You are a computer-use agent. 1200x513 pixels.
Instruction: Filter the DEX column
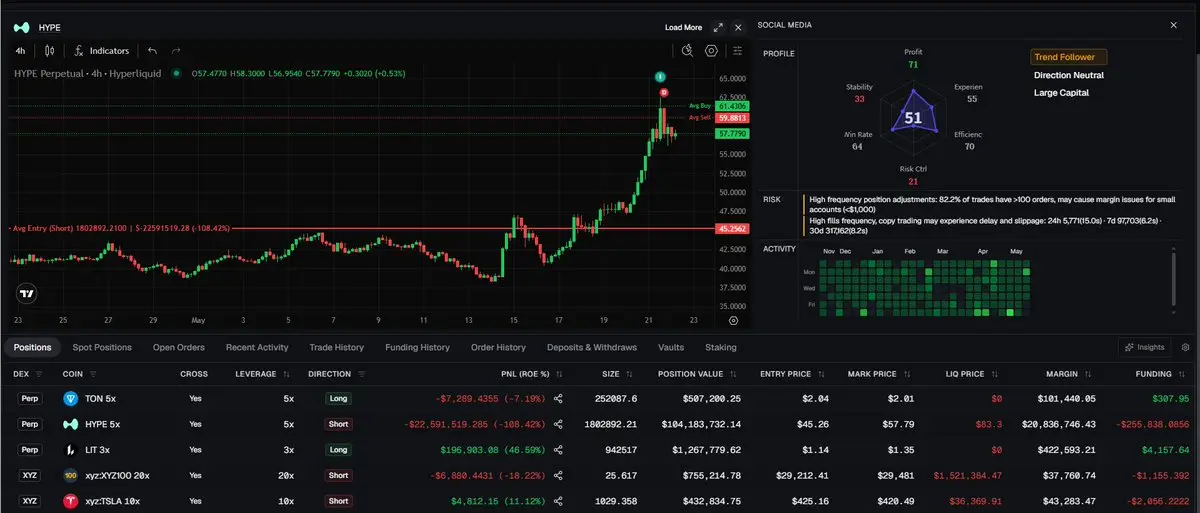pos(39,374)
